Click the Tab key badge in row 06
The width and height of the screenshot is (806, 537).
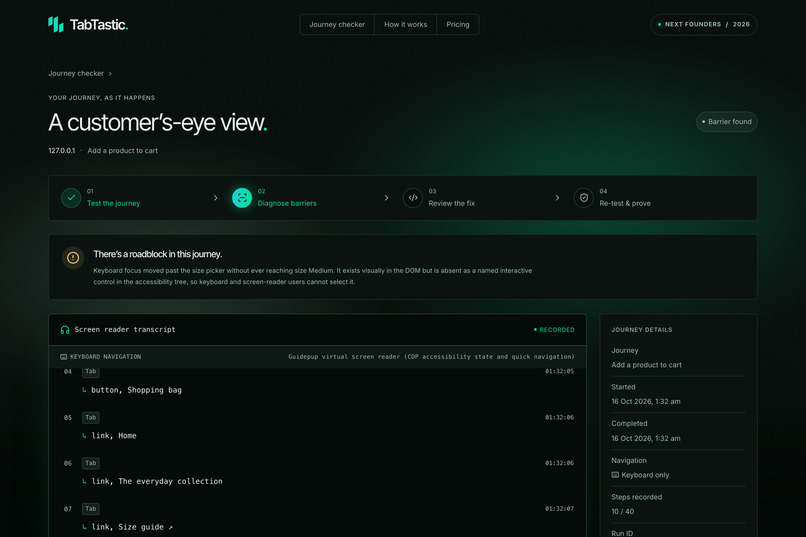coord(90,463)
